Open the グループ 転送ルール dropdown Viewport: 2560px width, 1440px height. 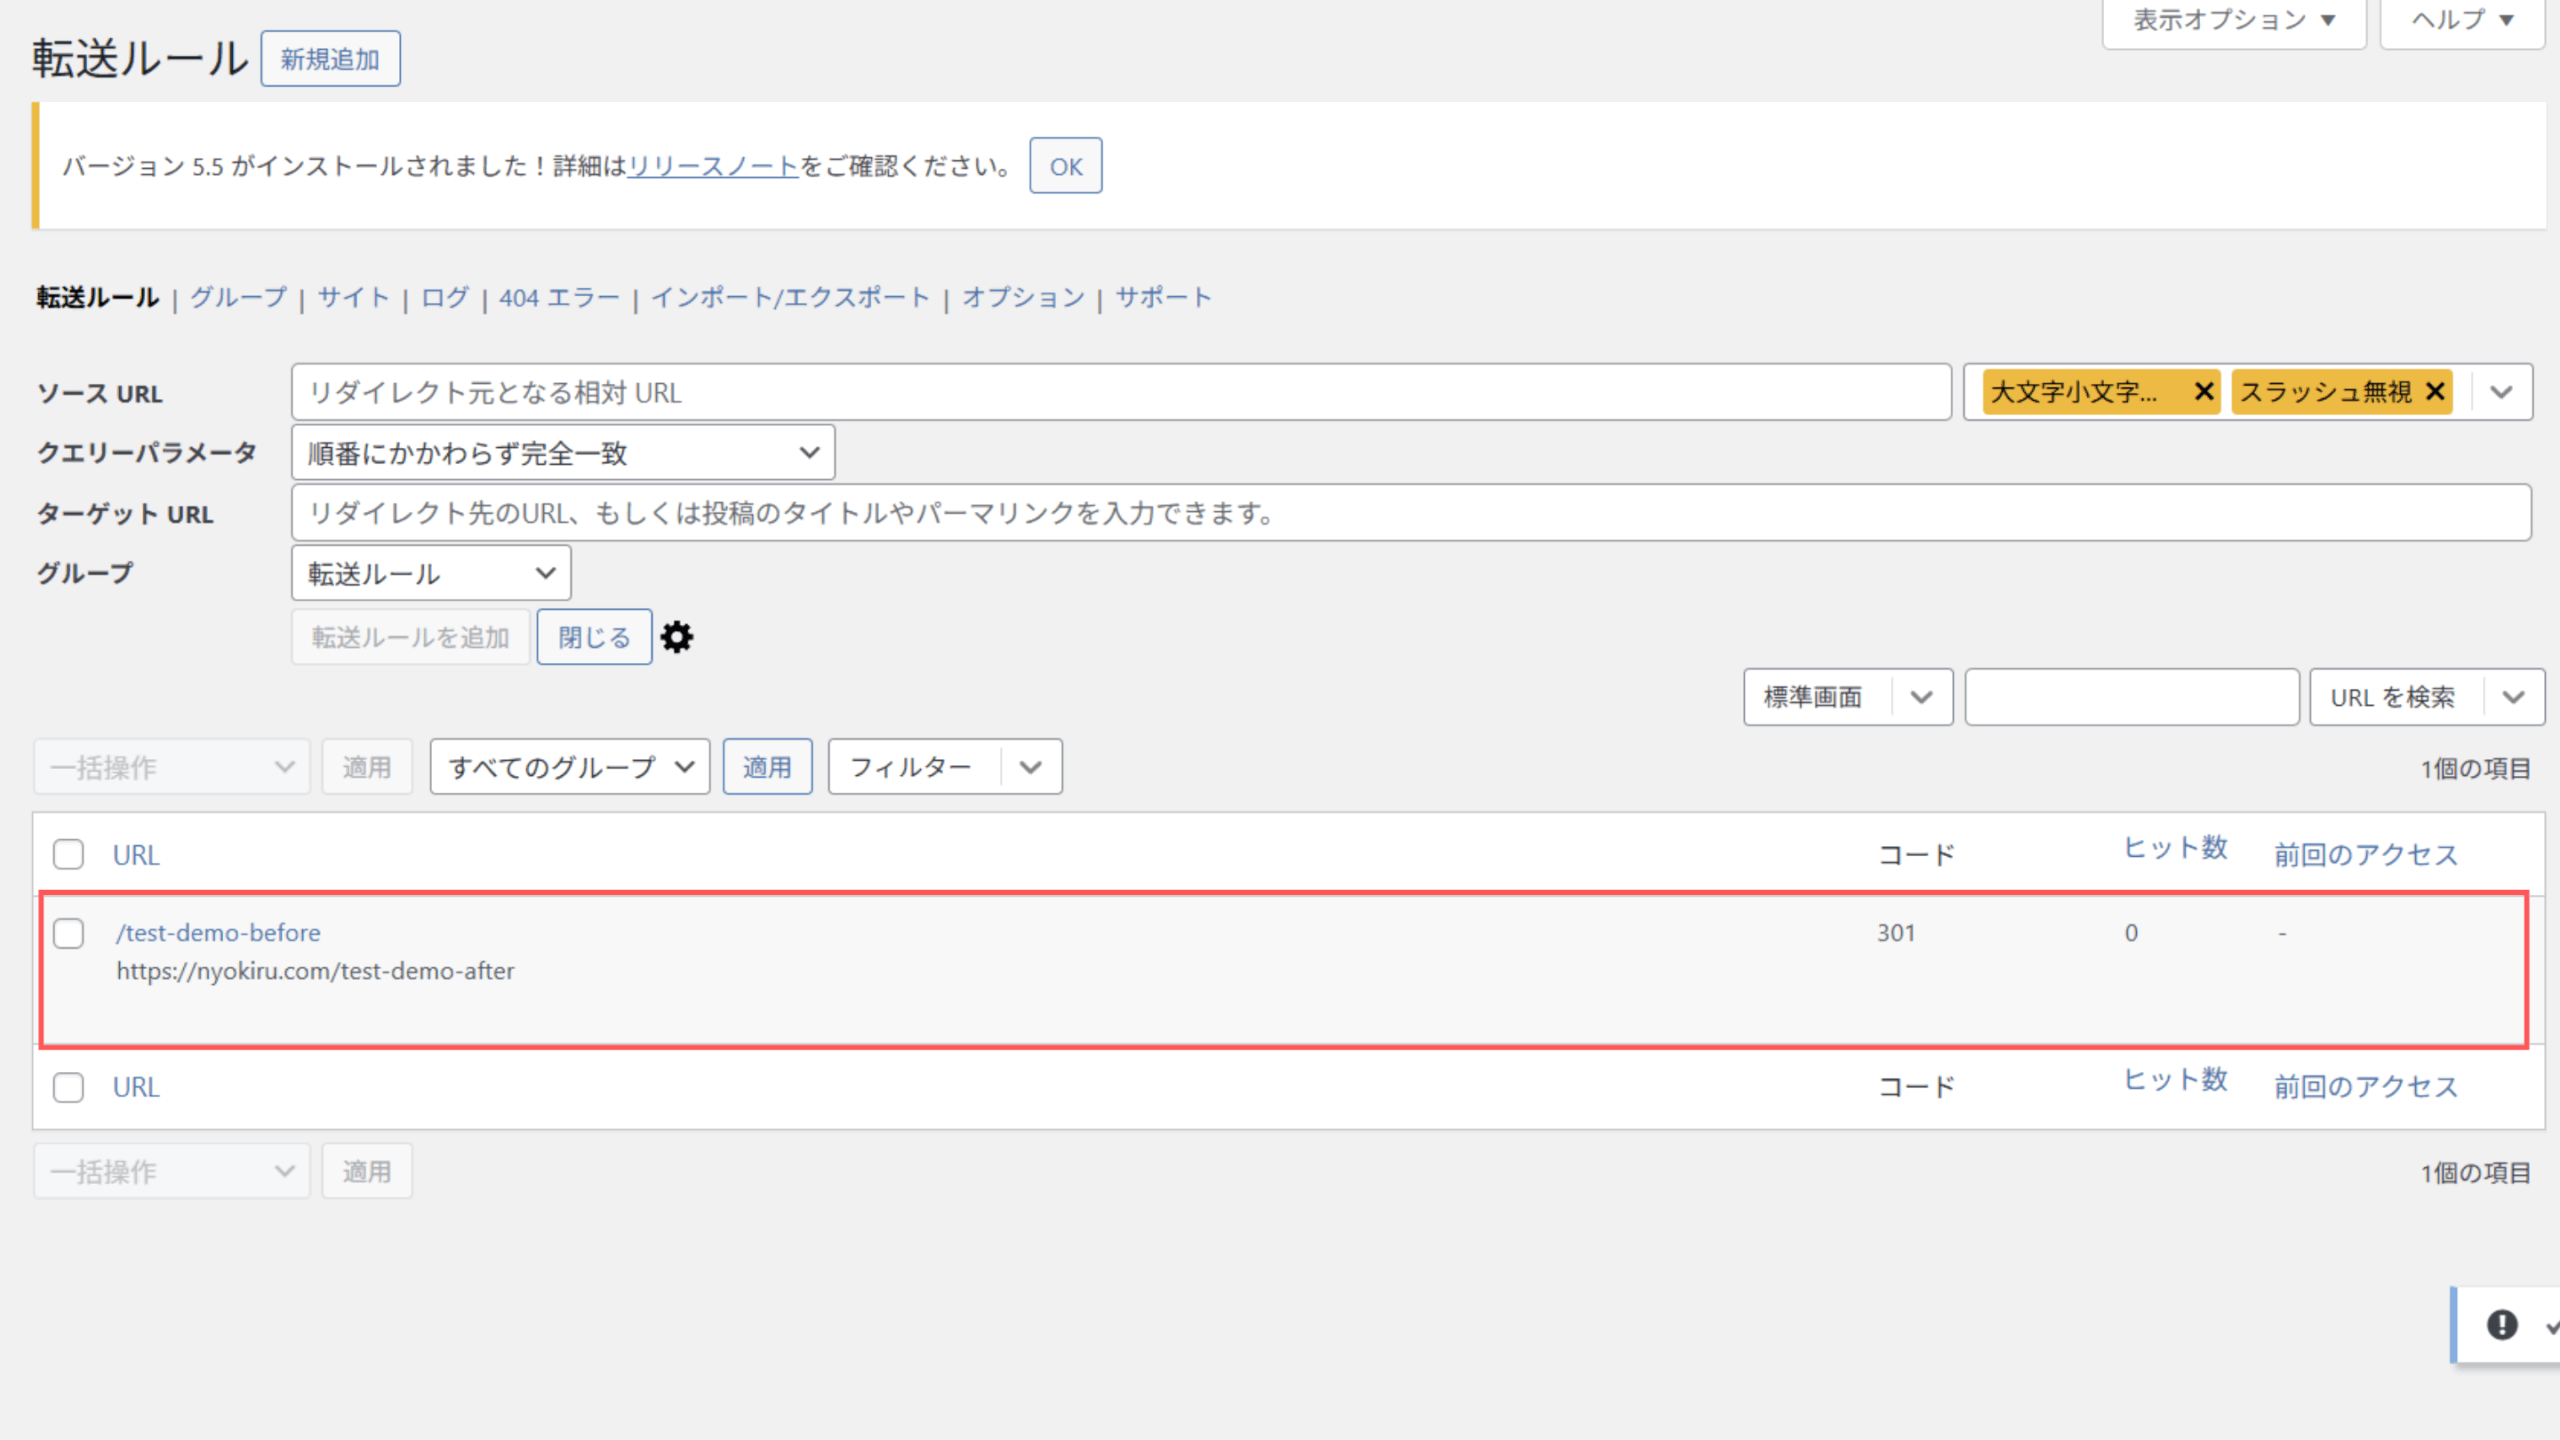(431, 573)
